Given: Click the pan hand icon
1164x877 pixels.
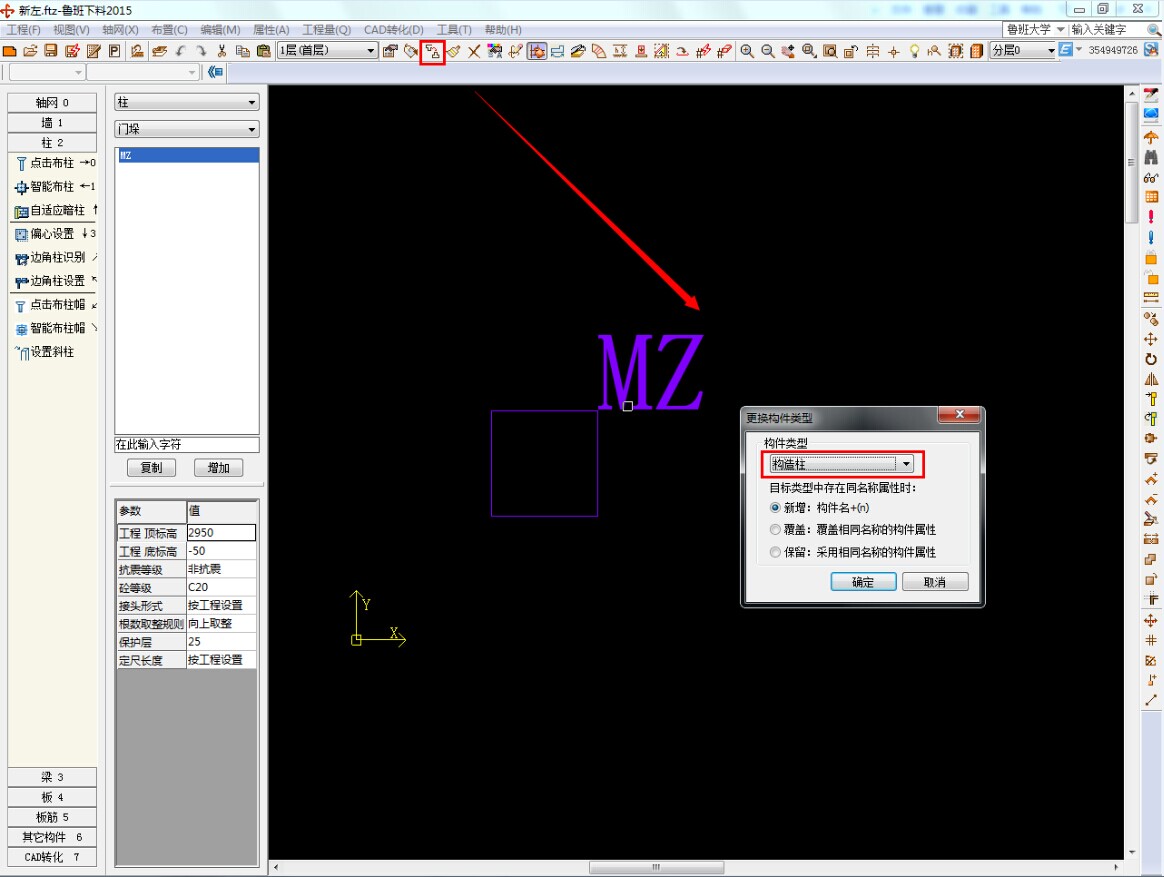Looking at the screenshot, I should coord(788,51).
